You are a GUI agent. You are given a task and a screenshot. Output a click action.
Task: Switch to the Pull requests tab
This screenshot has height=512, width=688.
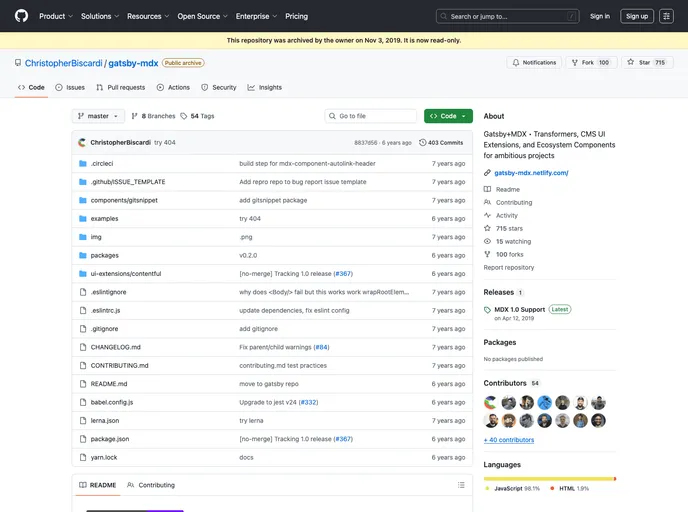tap(121, 87)
